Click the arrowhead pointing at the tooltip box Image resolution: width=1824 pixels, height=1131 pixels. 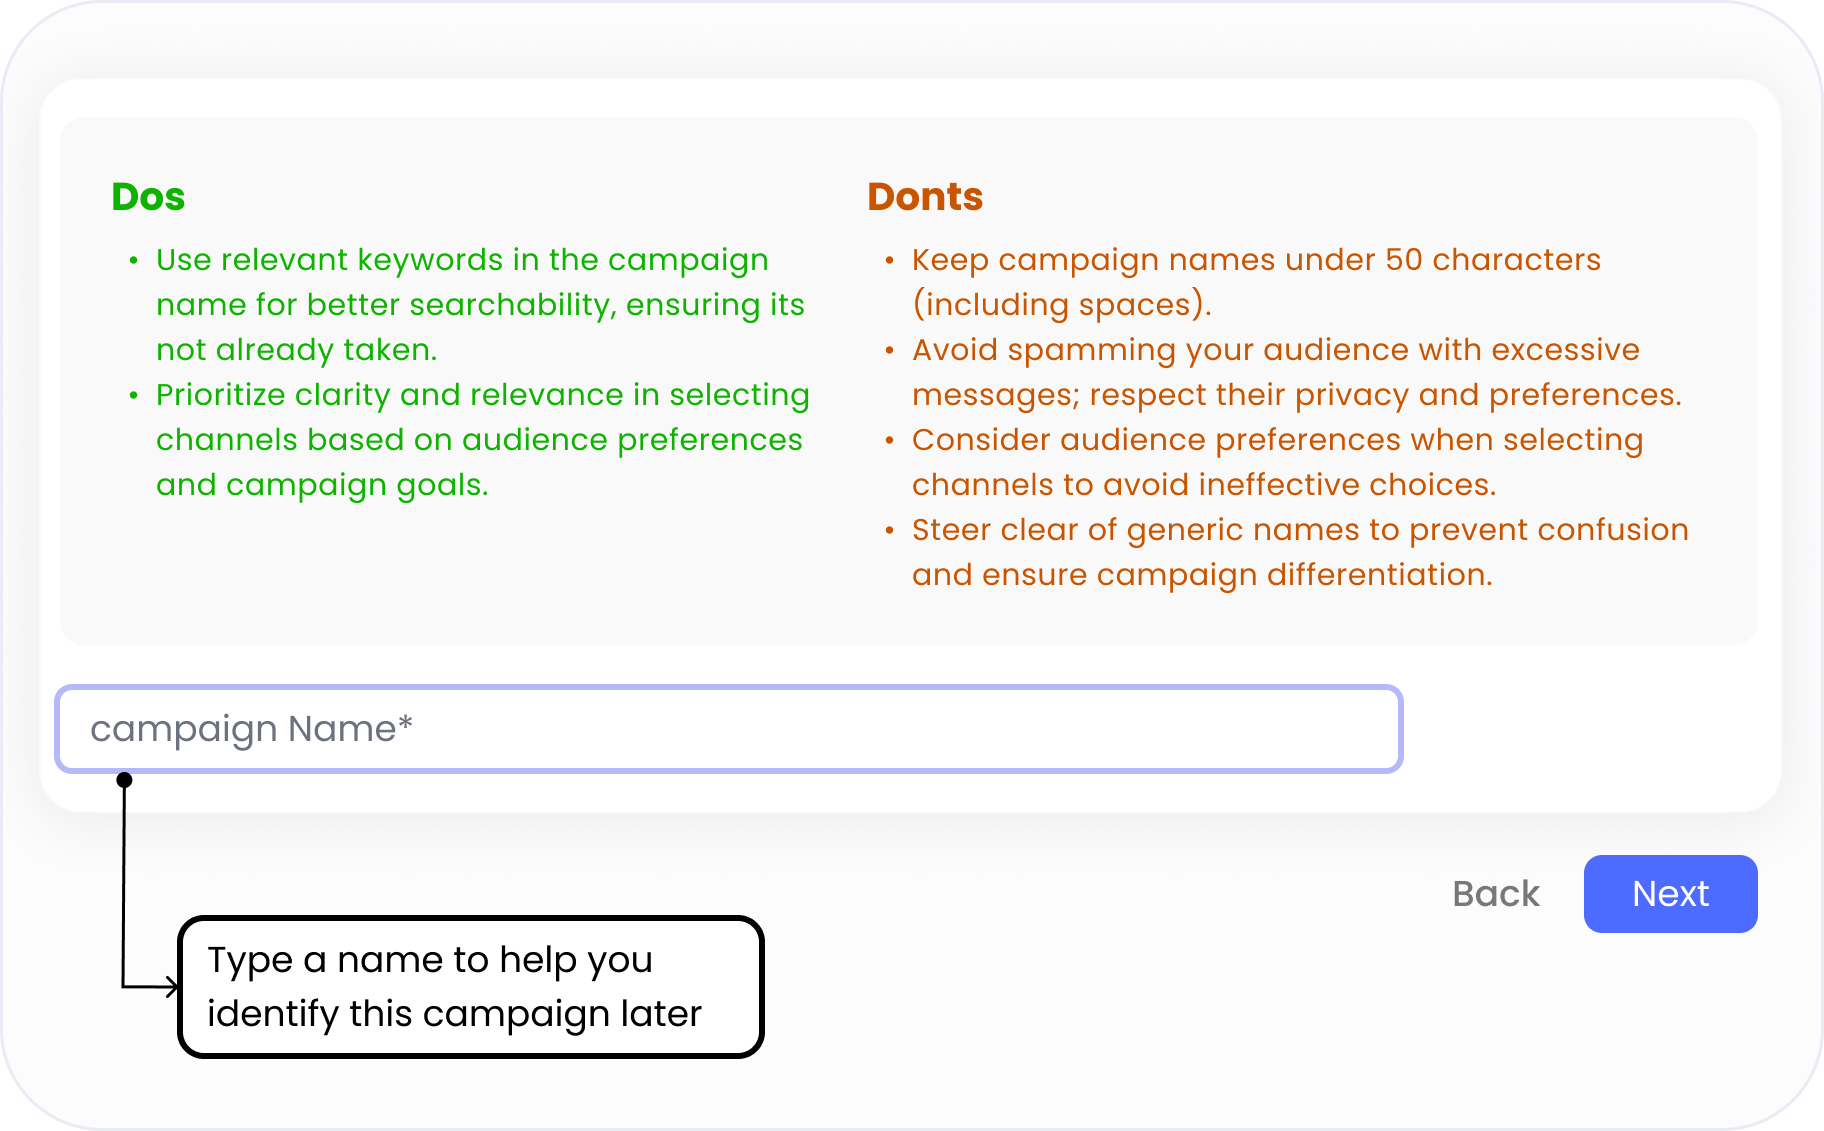point(172,987)
